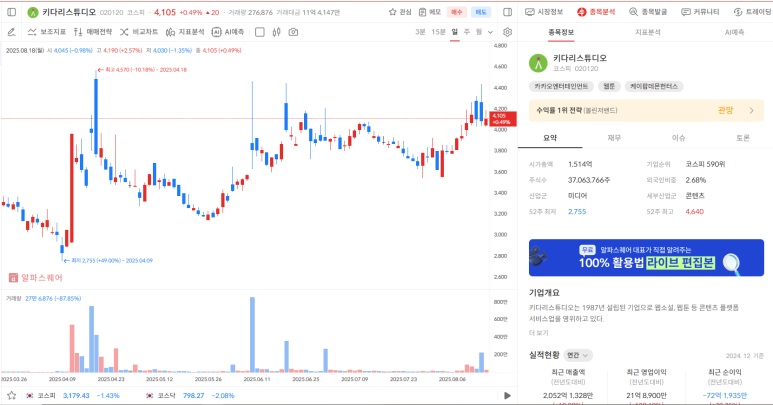Image resolution: width=773 pixels, height=405 pixels.
Task: Open 보조지표 auxiliary indicators
Action: [47, 32]
